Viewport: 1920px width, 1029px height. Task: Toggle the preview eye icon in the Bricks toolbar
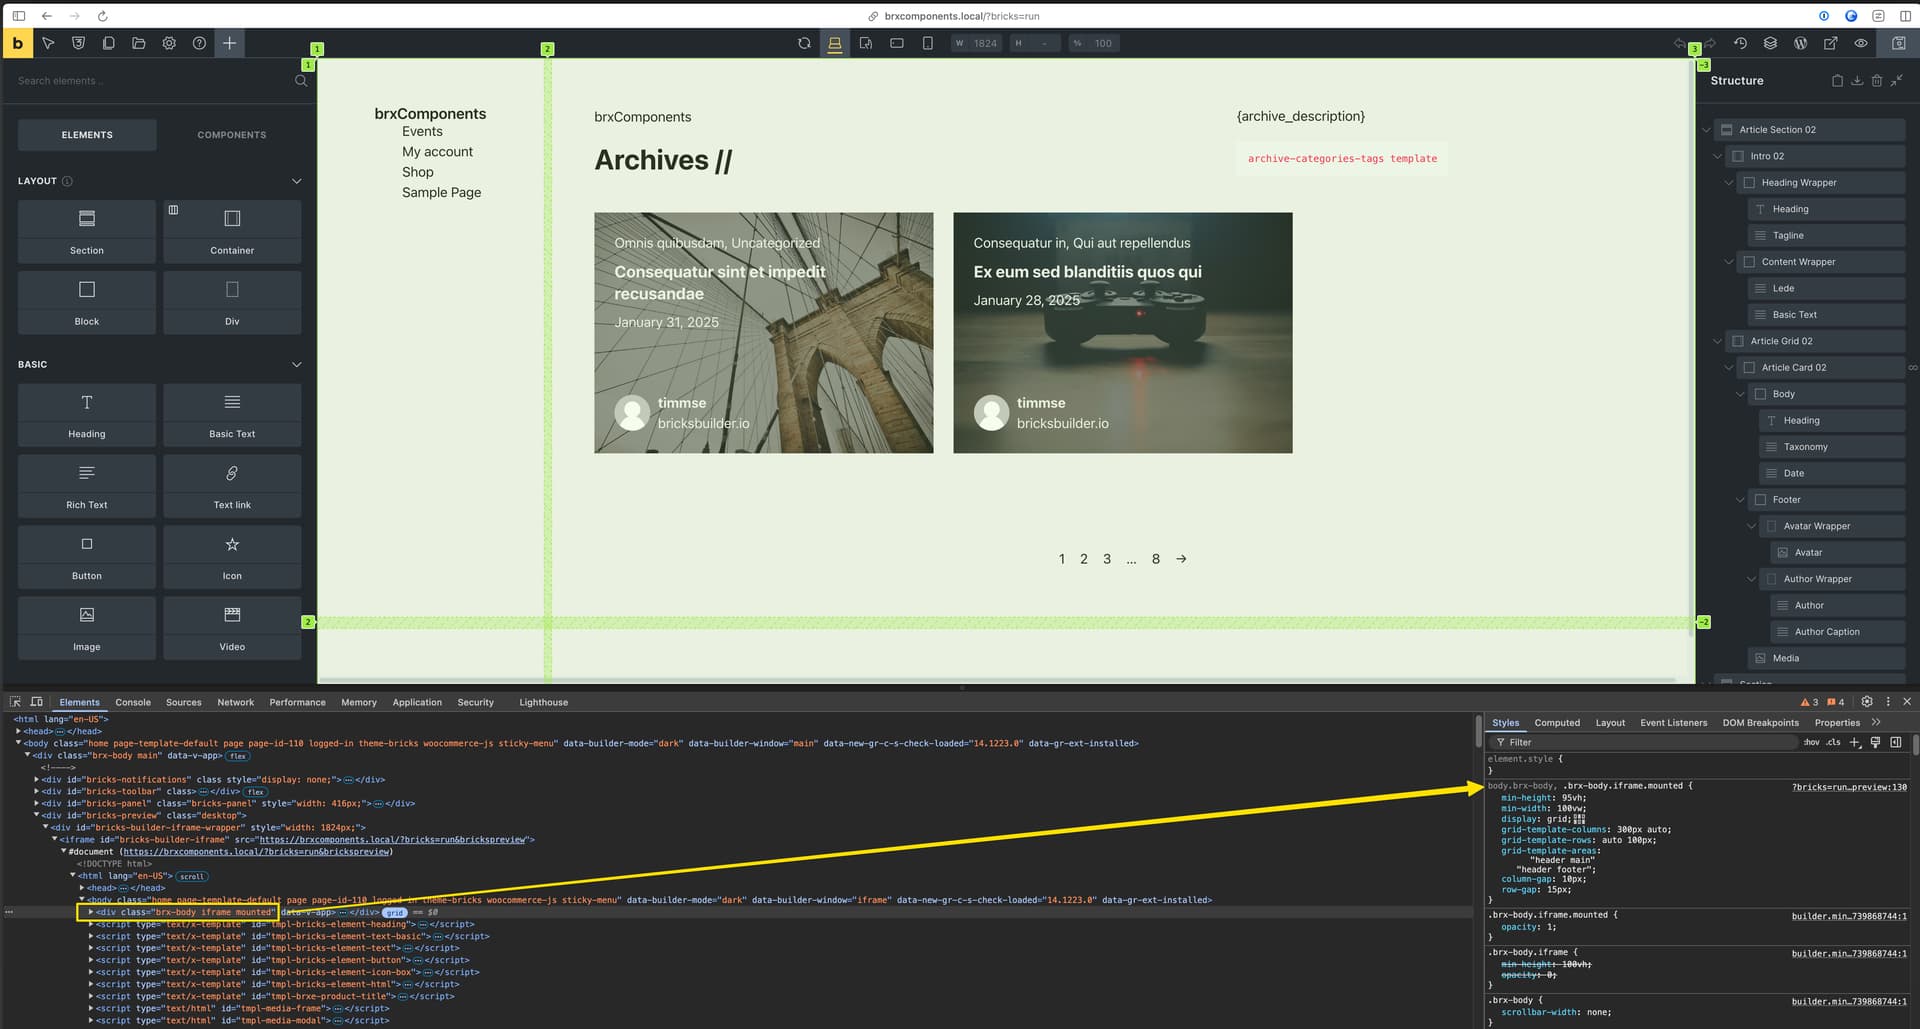[1861, 43]
